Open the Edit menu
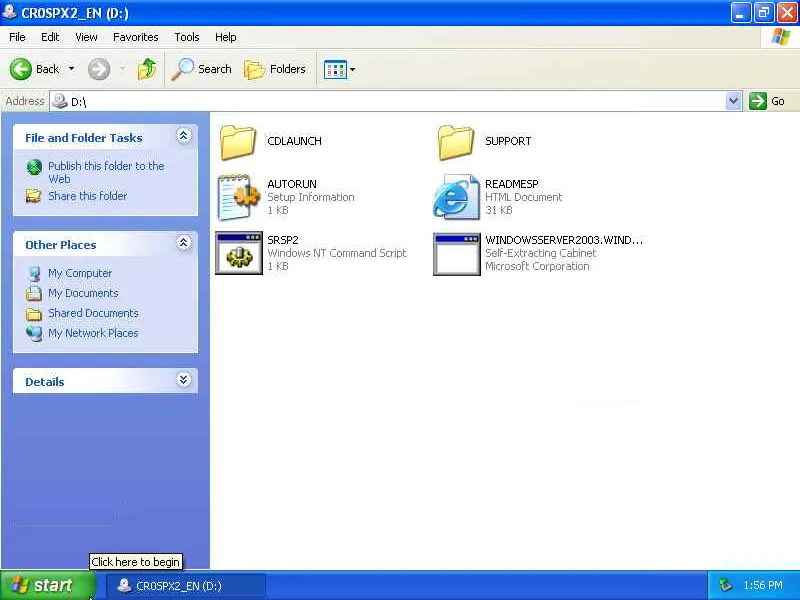 50,37
